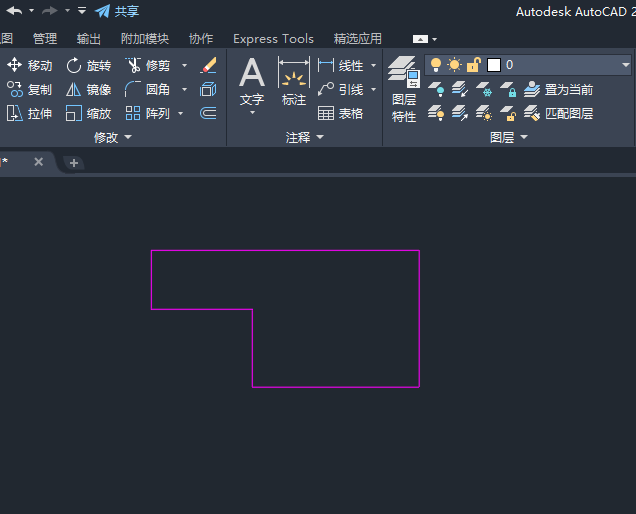Select the Stretch (拉伸) tool

point(30,113)
